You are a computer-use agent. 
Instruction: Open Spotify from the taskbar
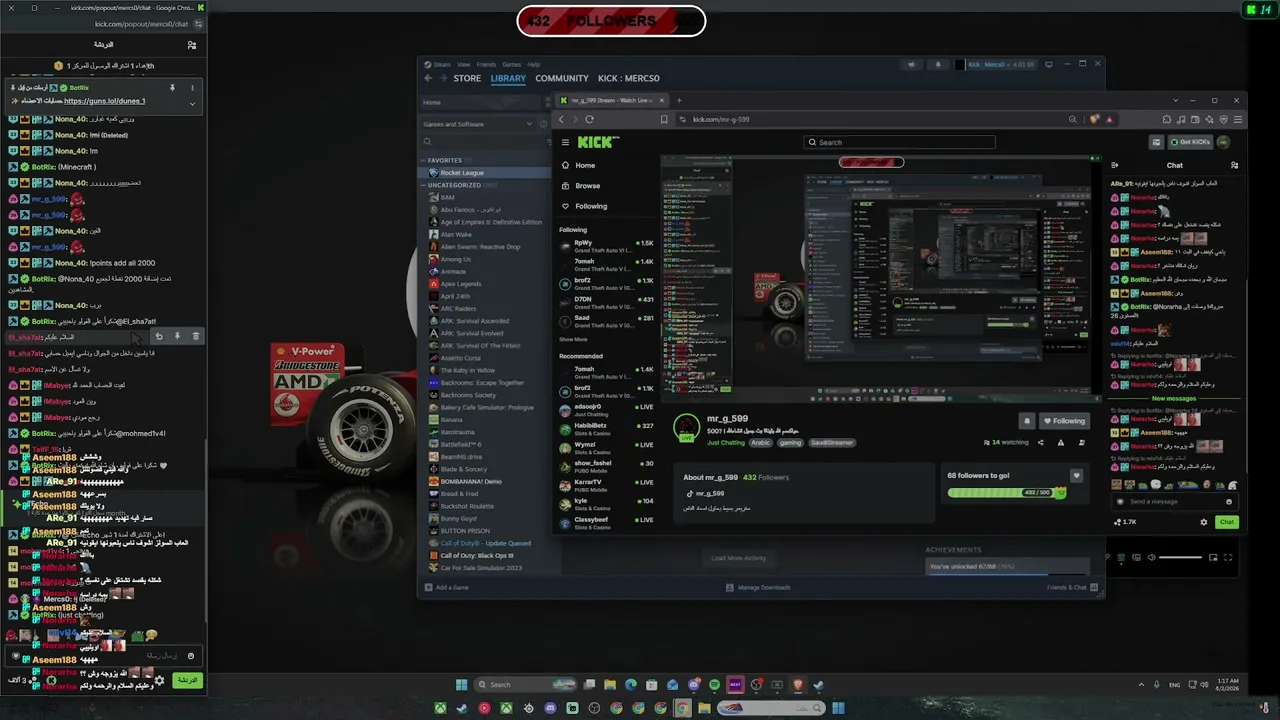click(714, 685)
